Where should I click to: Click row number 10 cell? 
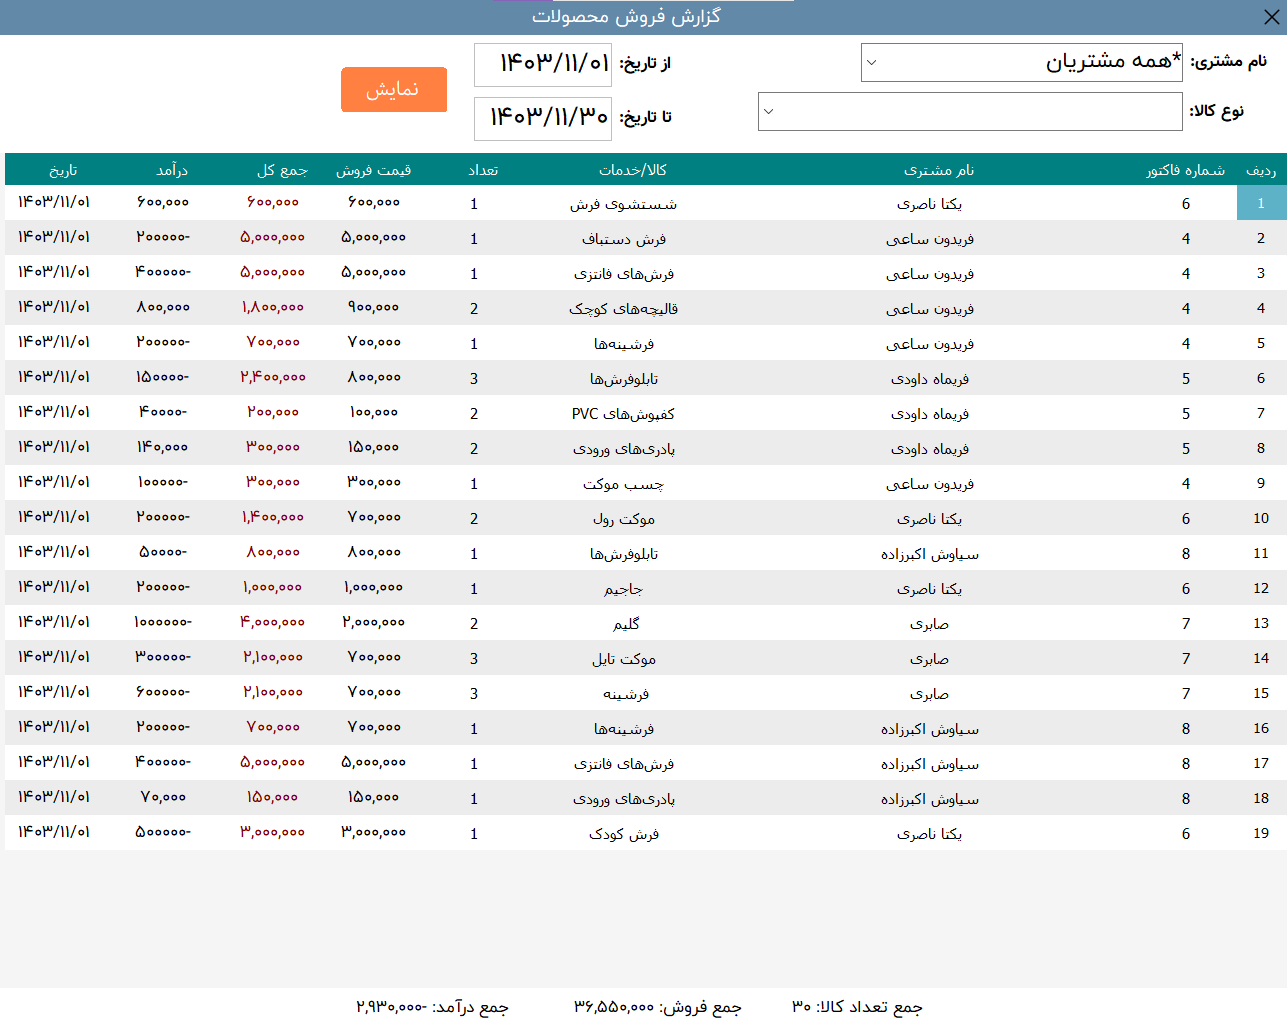click(1260, 518)
